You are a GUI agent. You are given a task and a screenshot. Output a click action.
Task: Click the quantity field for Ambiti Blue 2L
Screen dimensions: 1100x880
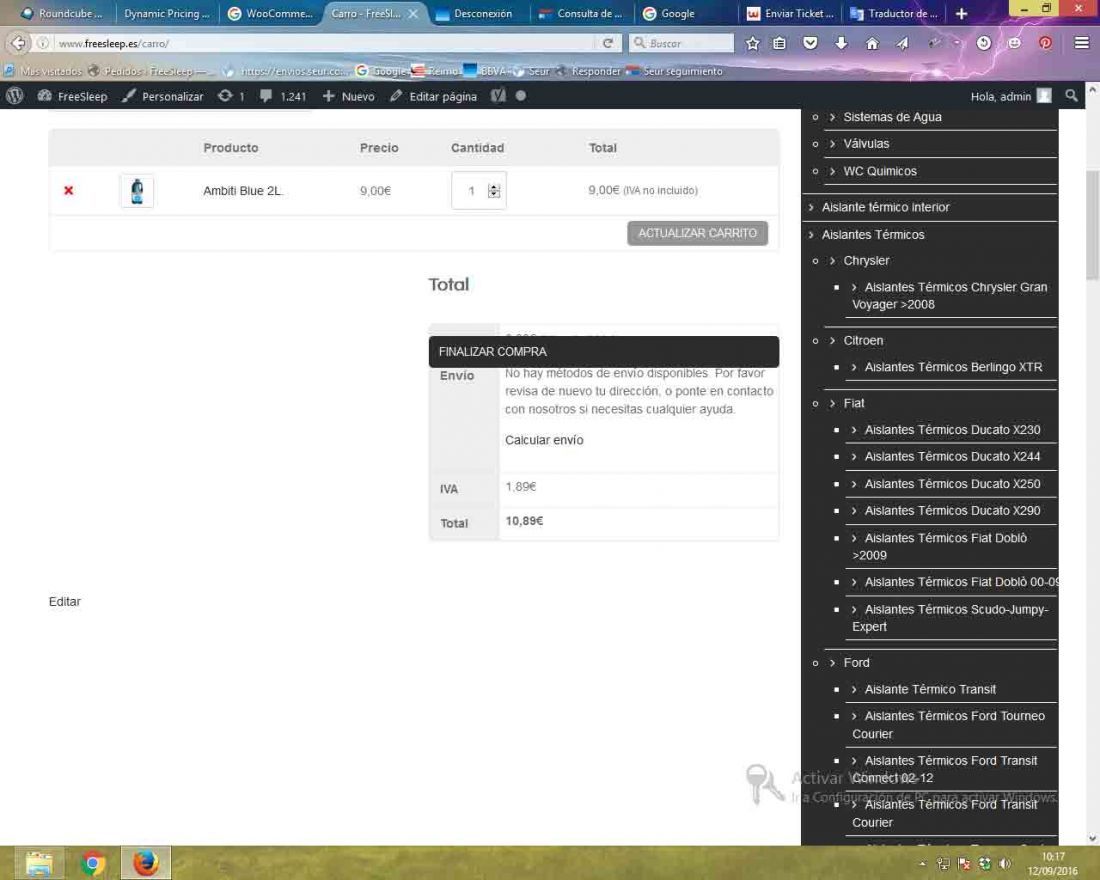tap(478, 190)
